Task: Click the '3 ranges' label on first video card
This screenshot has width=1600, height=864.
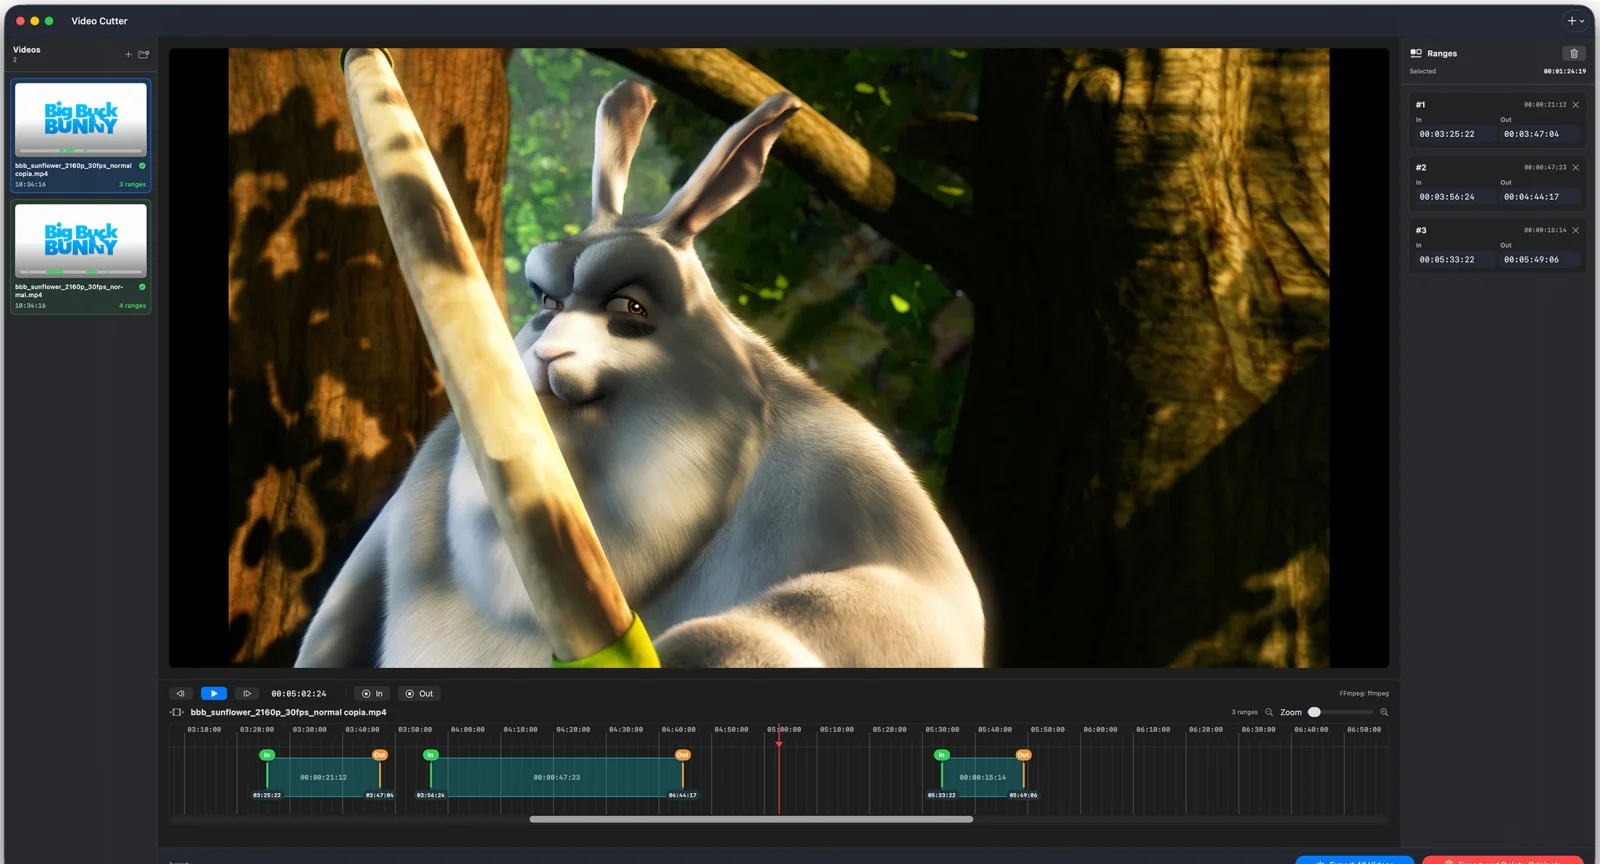Action: [x=132, y=185]
